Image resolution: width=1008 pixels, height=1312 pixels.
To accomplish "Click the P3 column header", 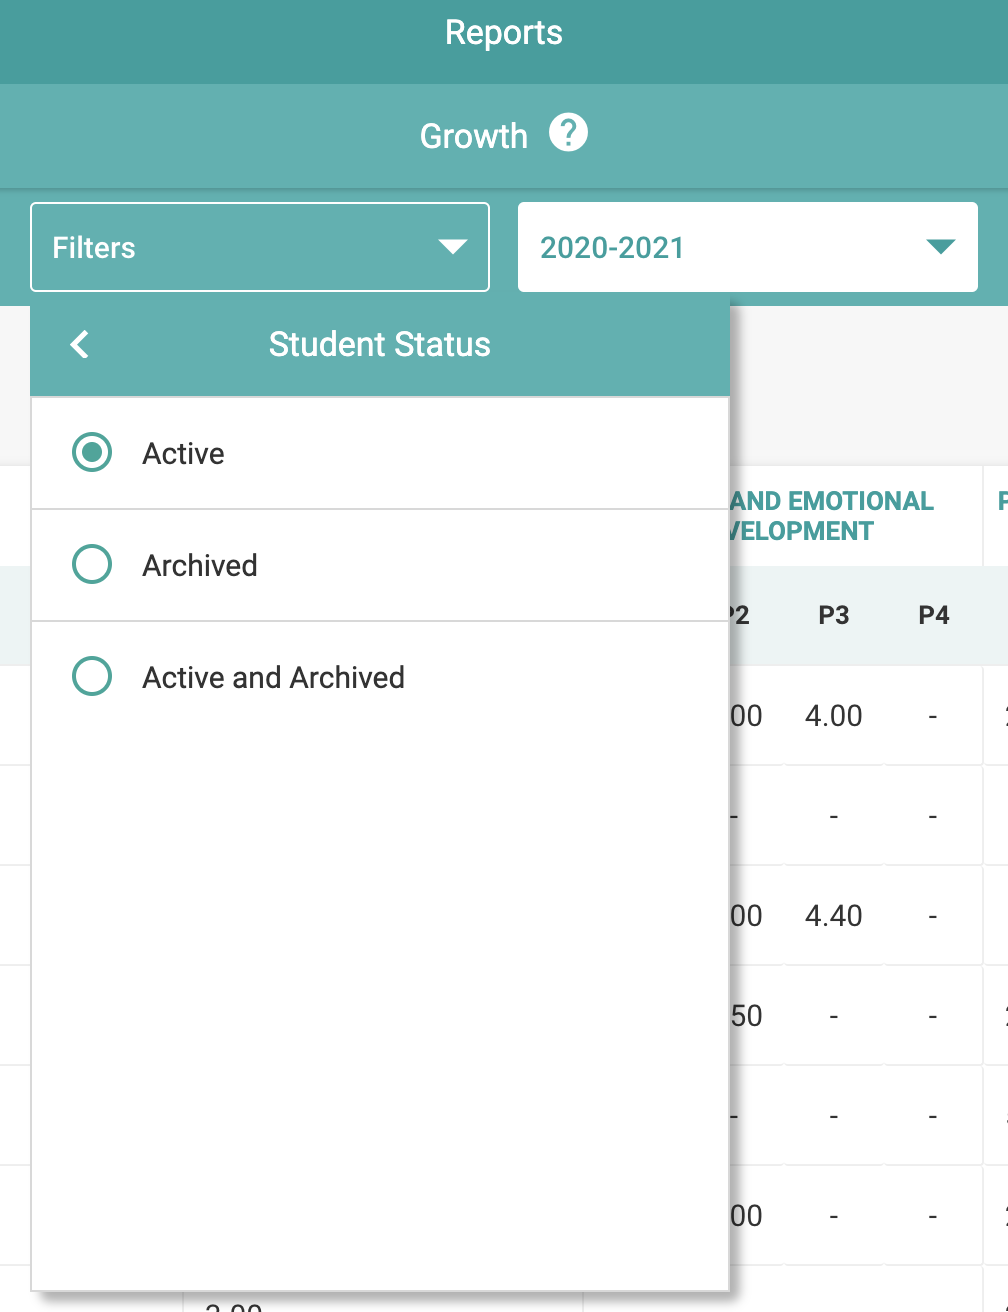I will coord(833,615).
